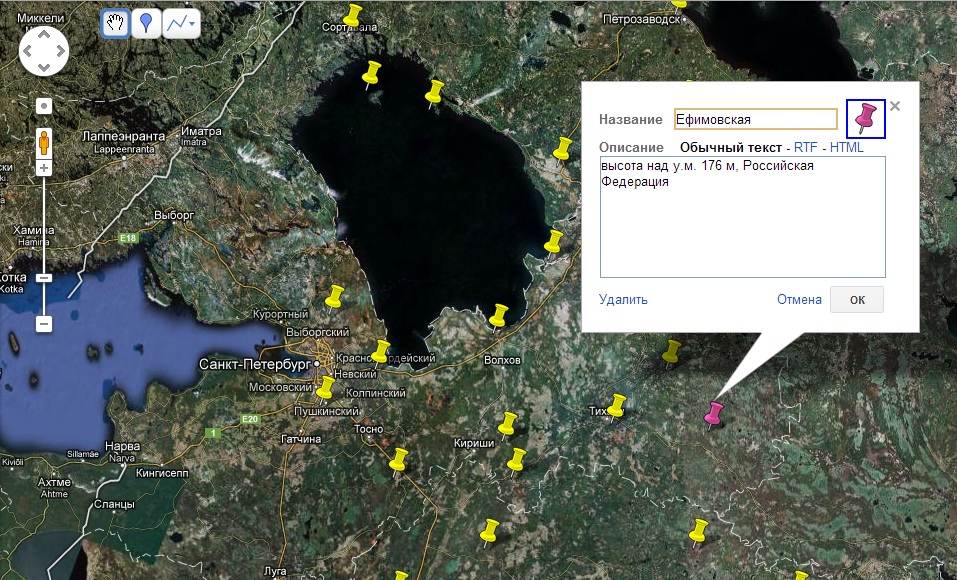
Task: Click the yellow pin at Сортавала
Action: [x=352, y=16]
